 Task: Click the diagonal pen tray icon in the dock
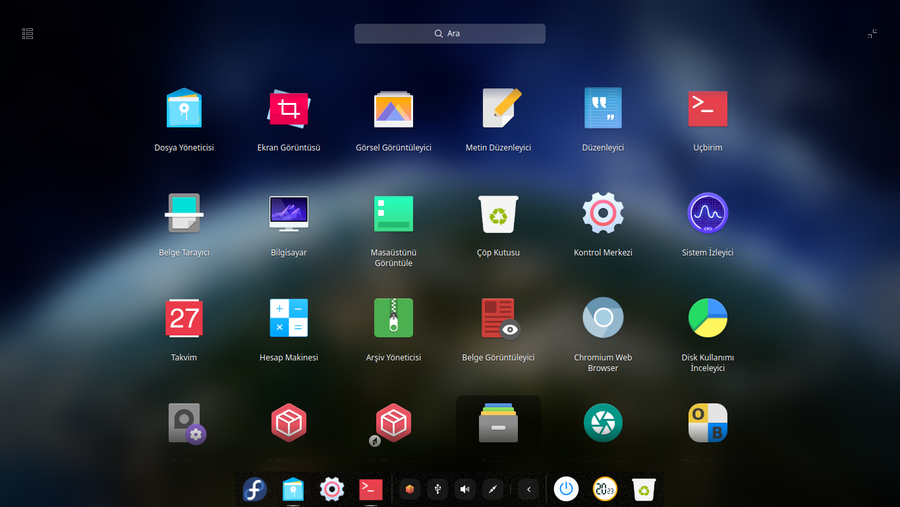(492, 489)
